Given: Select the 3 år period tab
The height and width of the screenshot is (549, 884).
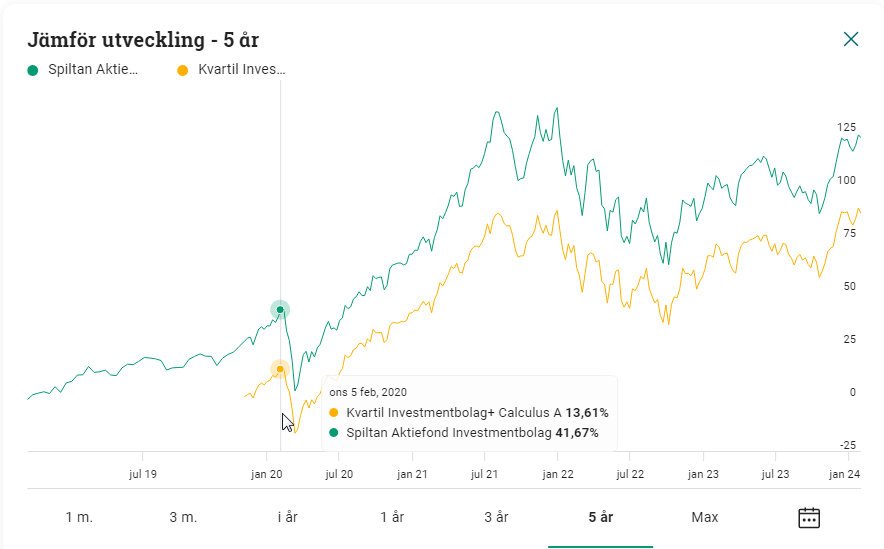Looking at the screenshot, I should coord(496,517).
